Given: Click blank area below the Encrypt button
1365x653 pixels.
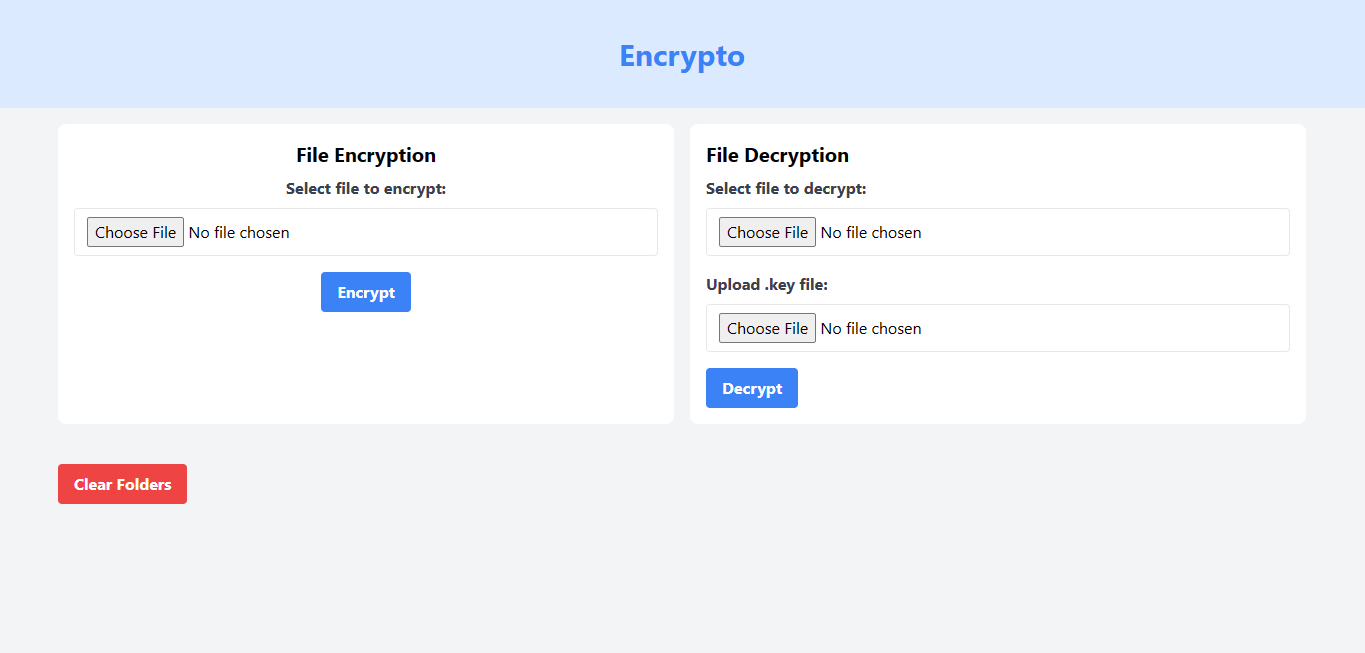Looking at the screenshot, I should click(x=366, y=370).
